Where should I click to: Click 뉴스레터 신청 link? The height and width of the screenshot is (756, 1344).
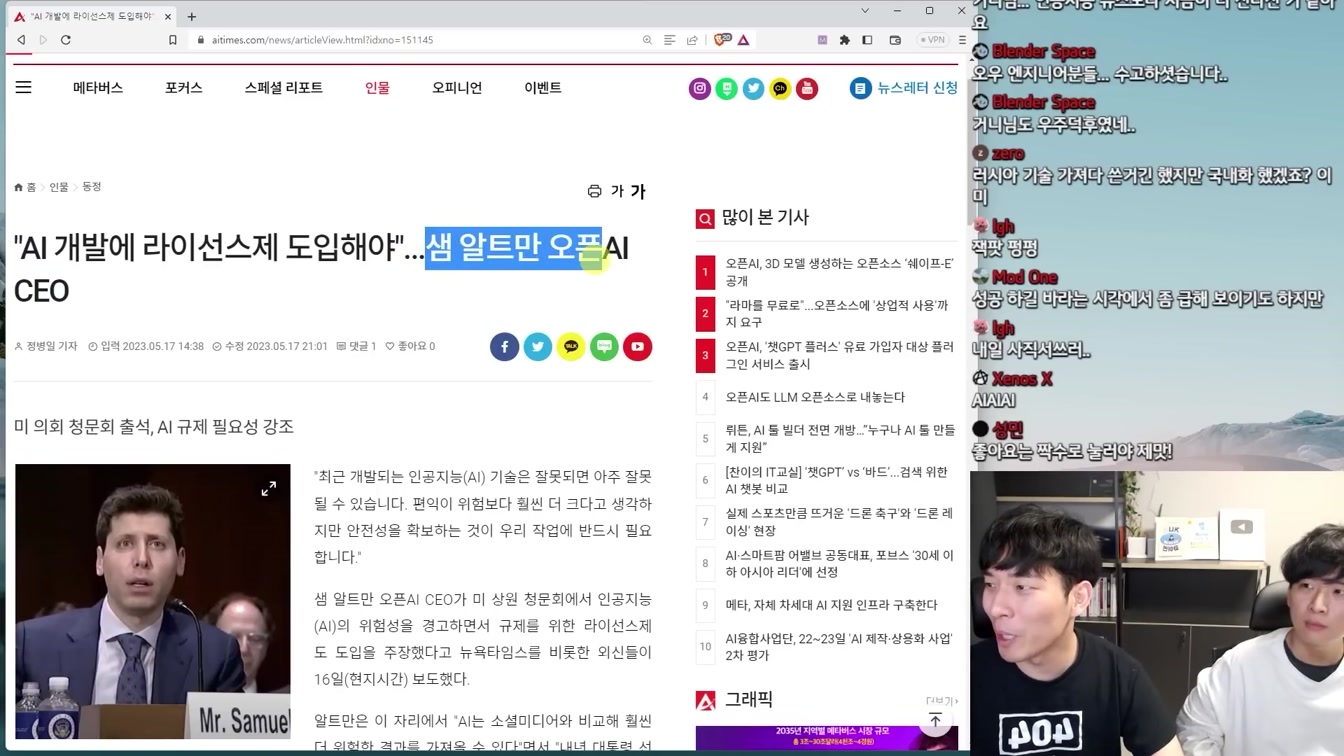[x=904, y=88]
